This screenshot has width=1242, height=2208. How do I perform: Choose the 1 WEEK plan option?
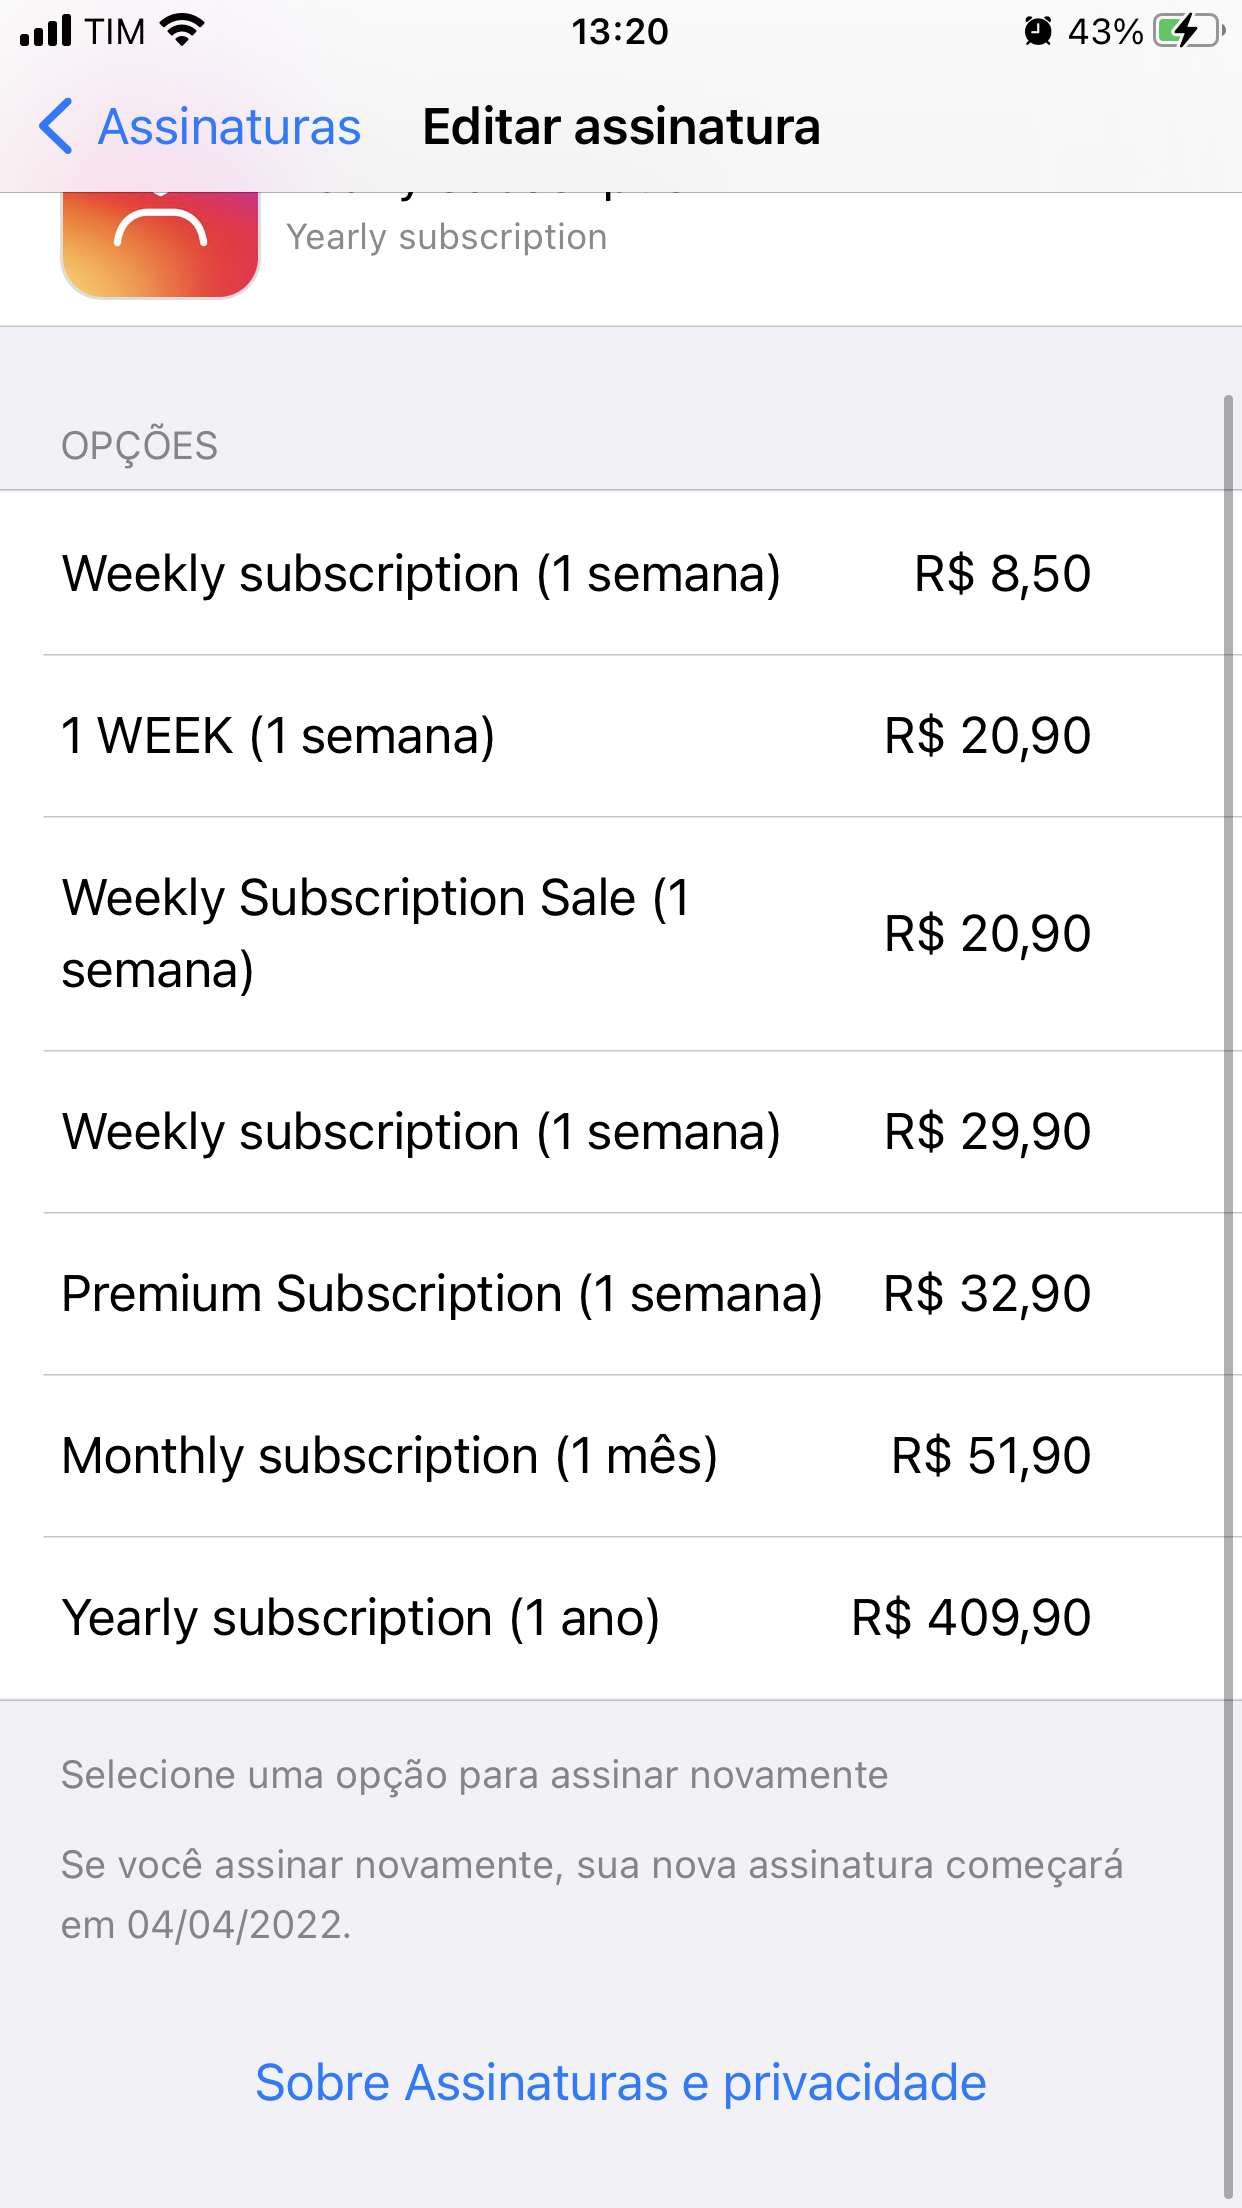click(576, 736)
